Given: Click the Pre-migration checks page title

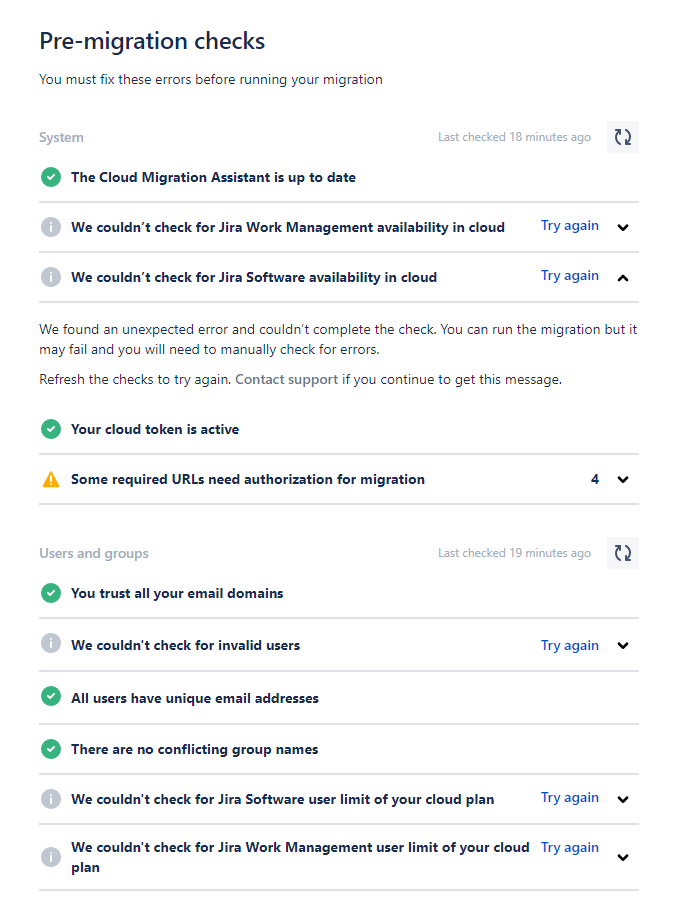Looking at the screenshot, I should click(x=152, y=42).
